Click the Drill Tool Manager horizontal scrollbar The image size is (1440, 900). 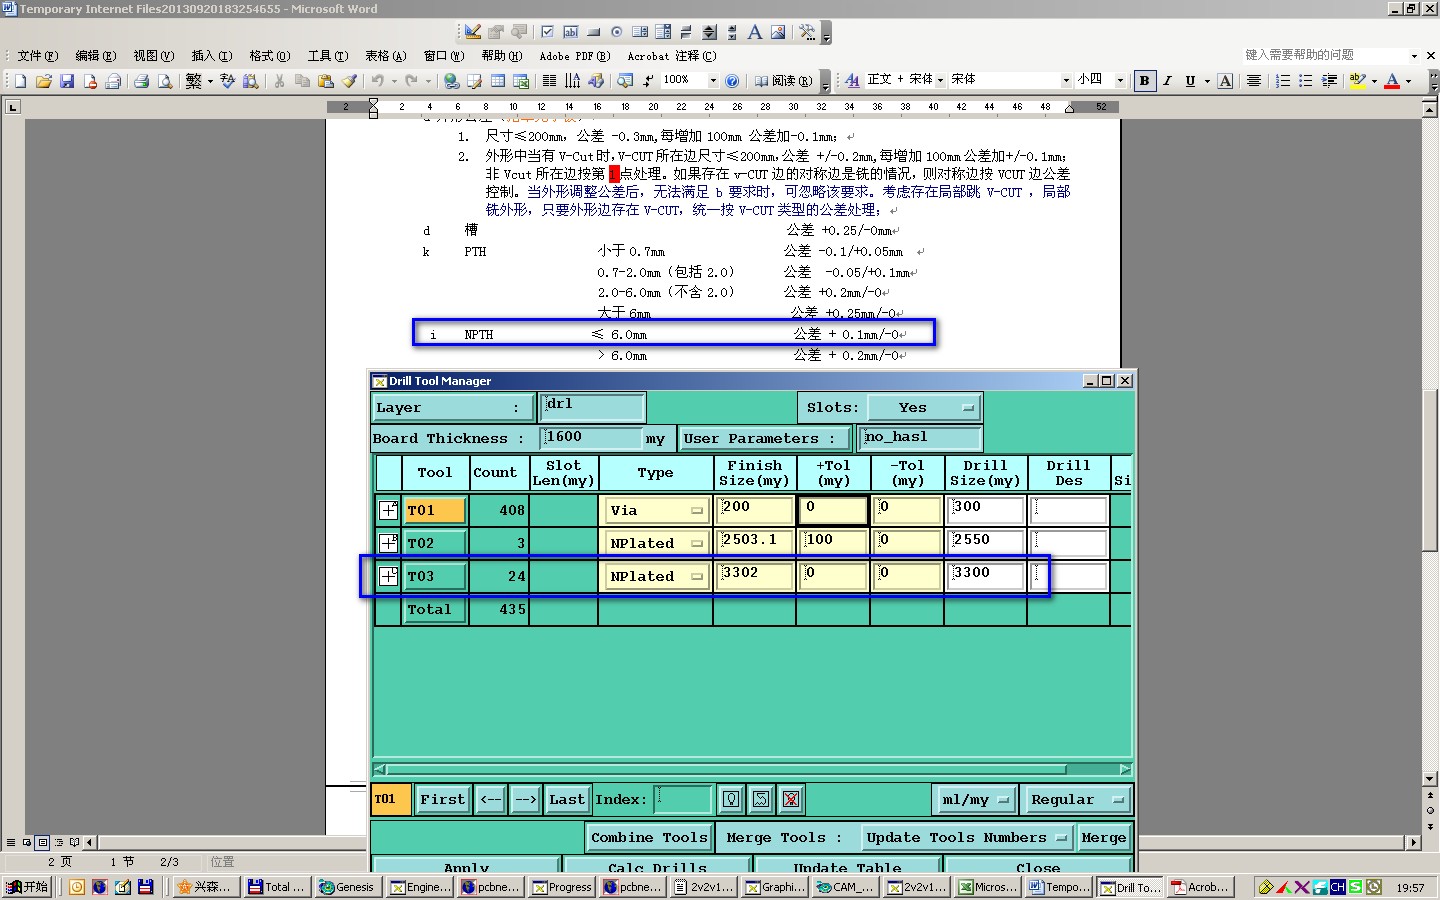tap(752, 770)
